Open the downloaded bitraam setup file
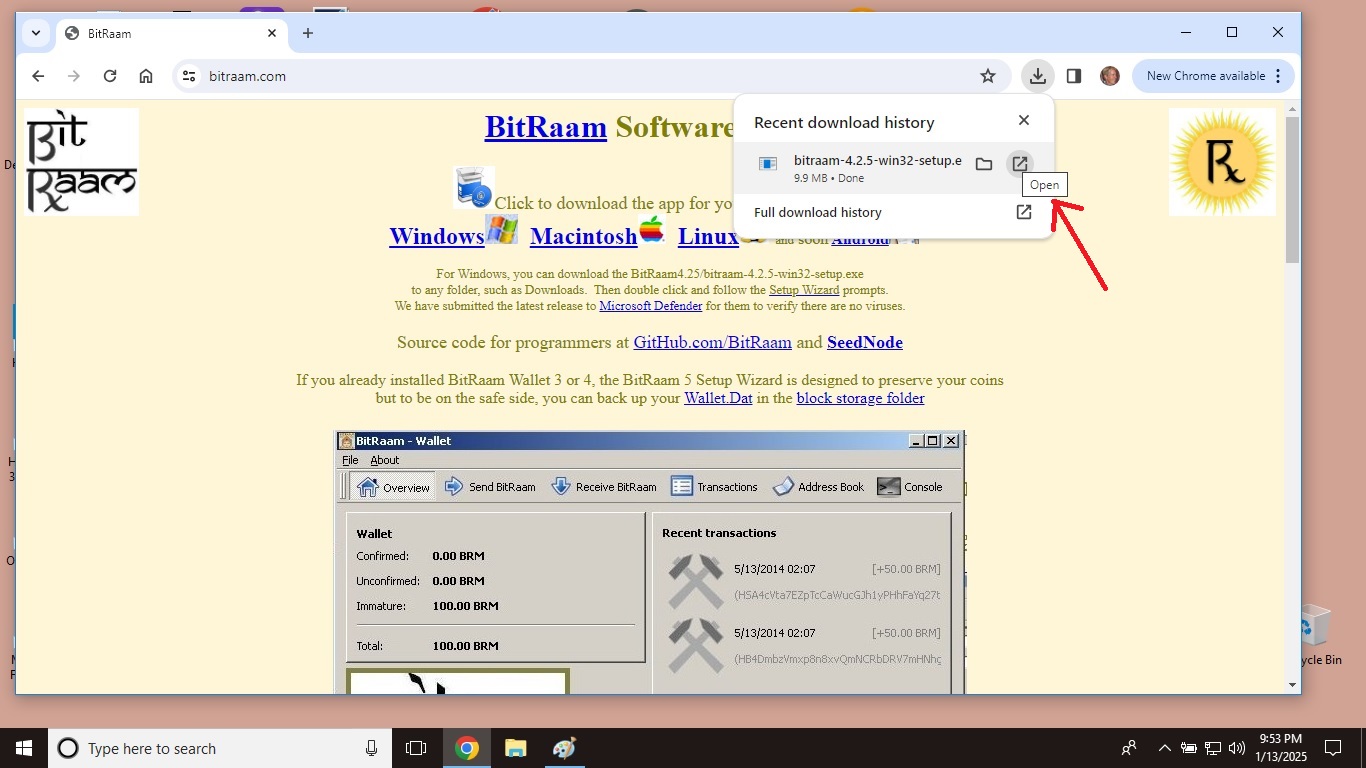The height and width of the screenshot is (768, 1366). click(x=1019, y=164)
